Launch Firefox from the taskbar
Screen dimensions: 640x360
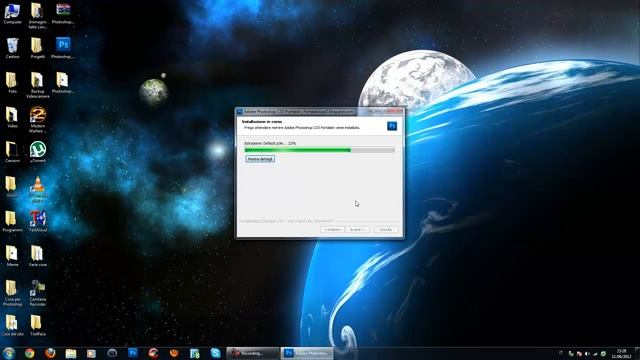click(50, 353)
